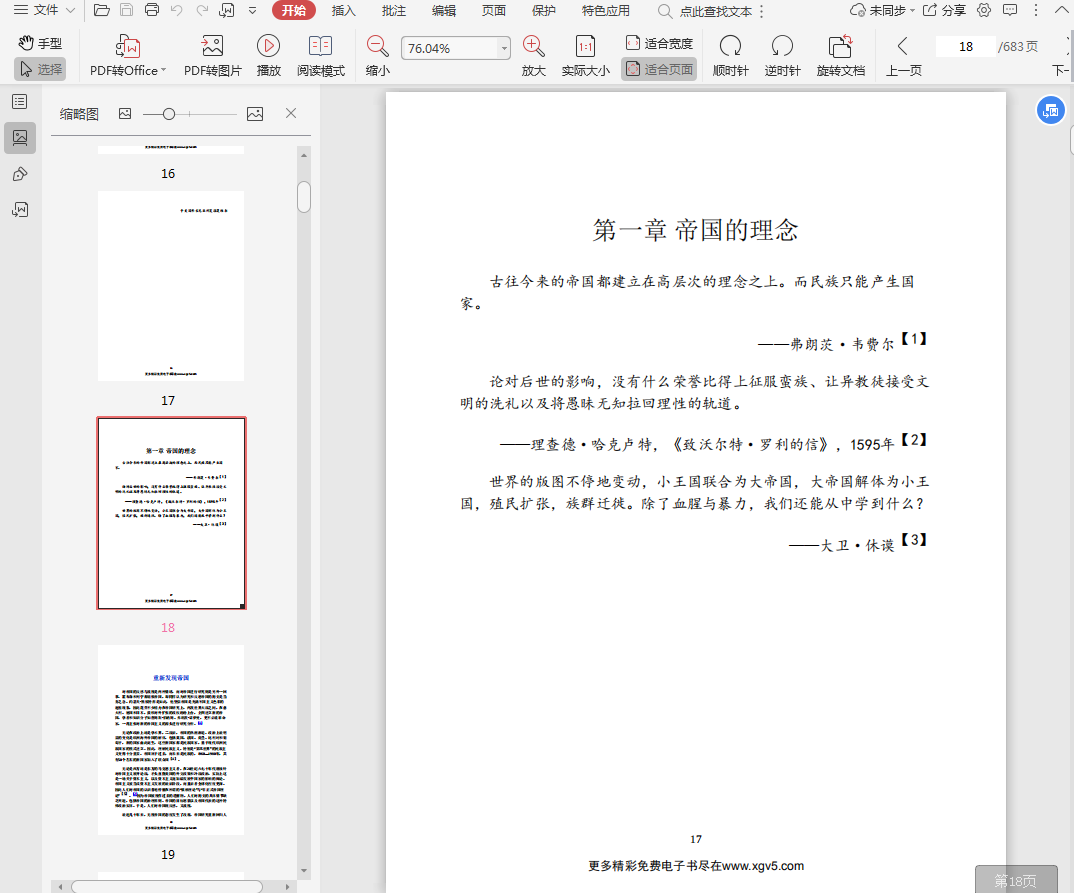Click 旋转文档 rotate document
1074x893 pixels.
840,56
